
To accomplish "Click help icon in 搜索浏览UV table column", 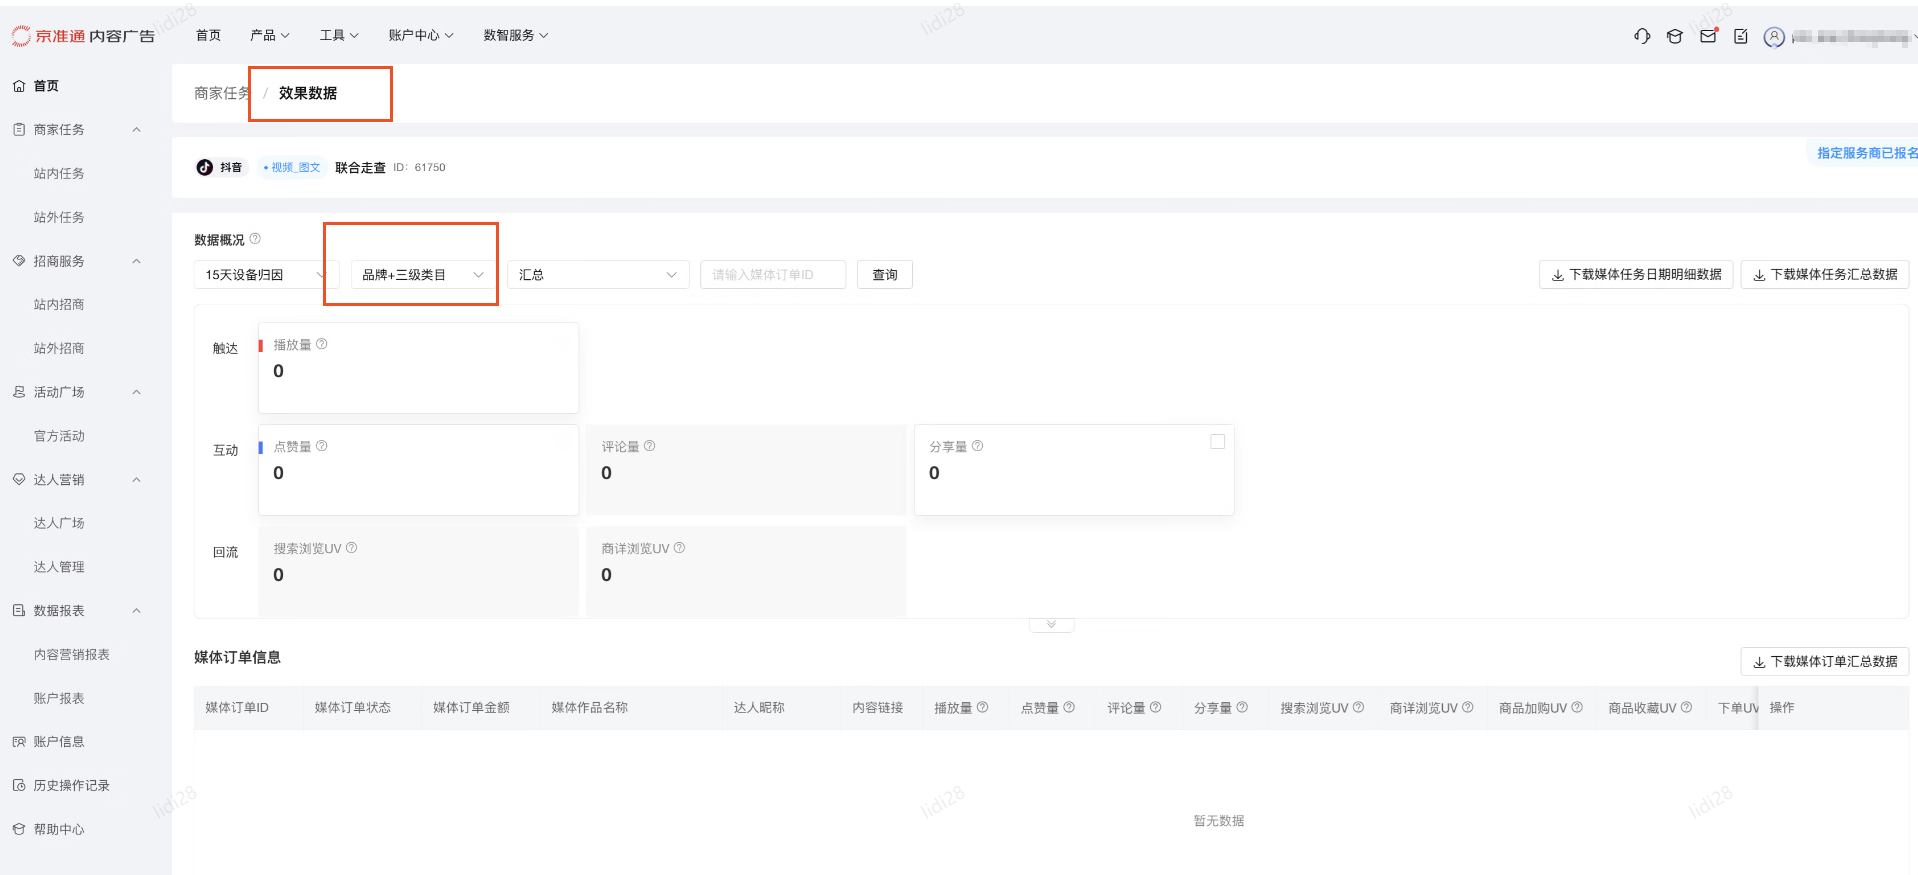I will (x=1358, y=707).
